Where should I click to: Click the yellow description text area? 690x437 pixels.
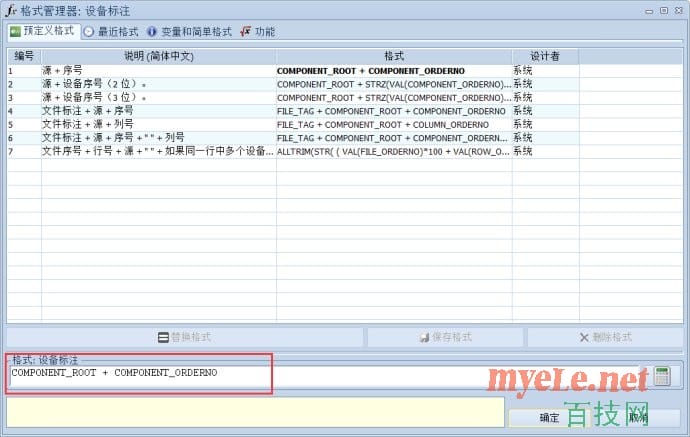click(255, 412)
